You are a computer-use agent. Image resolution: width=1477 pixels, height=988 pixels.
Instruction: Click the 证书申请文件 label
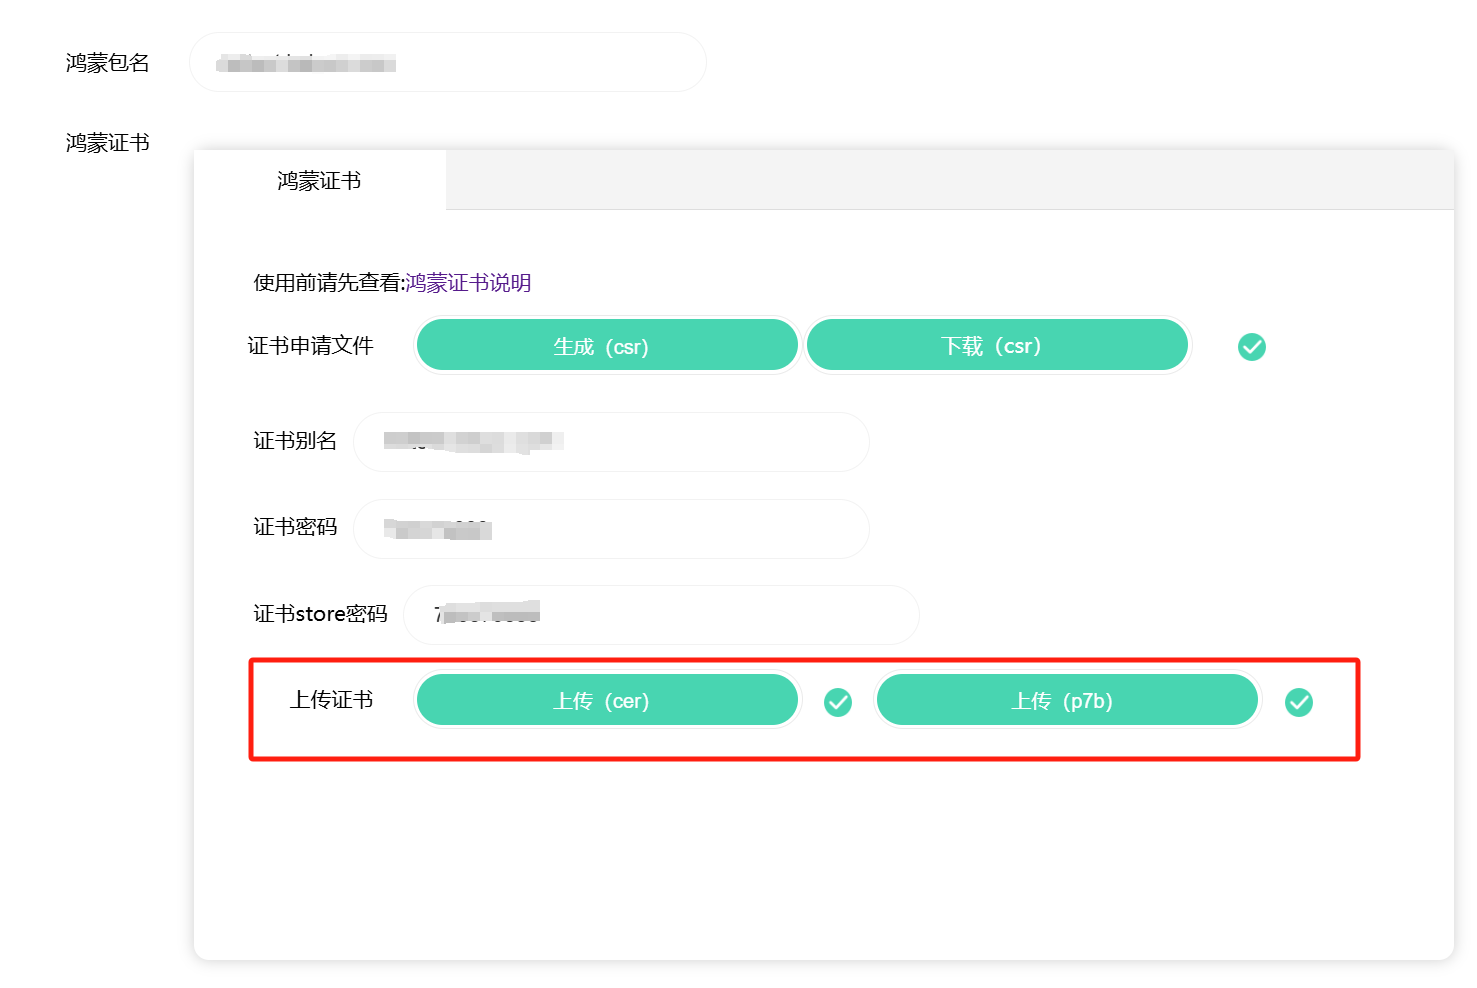[310, 346]
